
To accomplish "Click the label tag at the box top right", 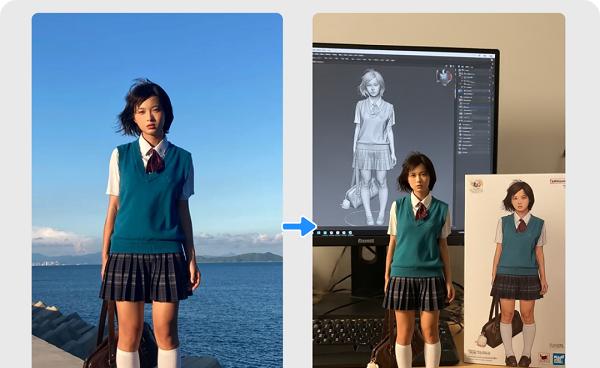I will pyautogui.click(x=557, y=181).
